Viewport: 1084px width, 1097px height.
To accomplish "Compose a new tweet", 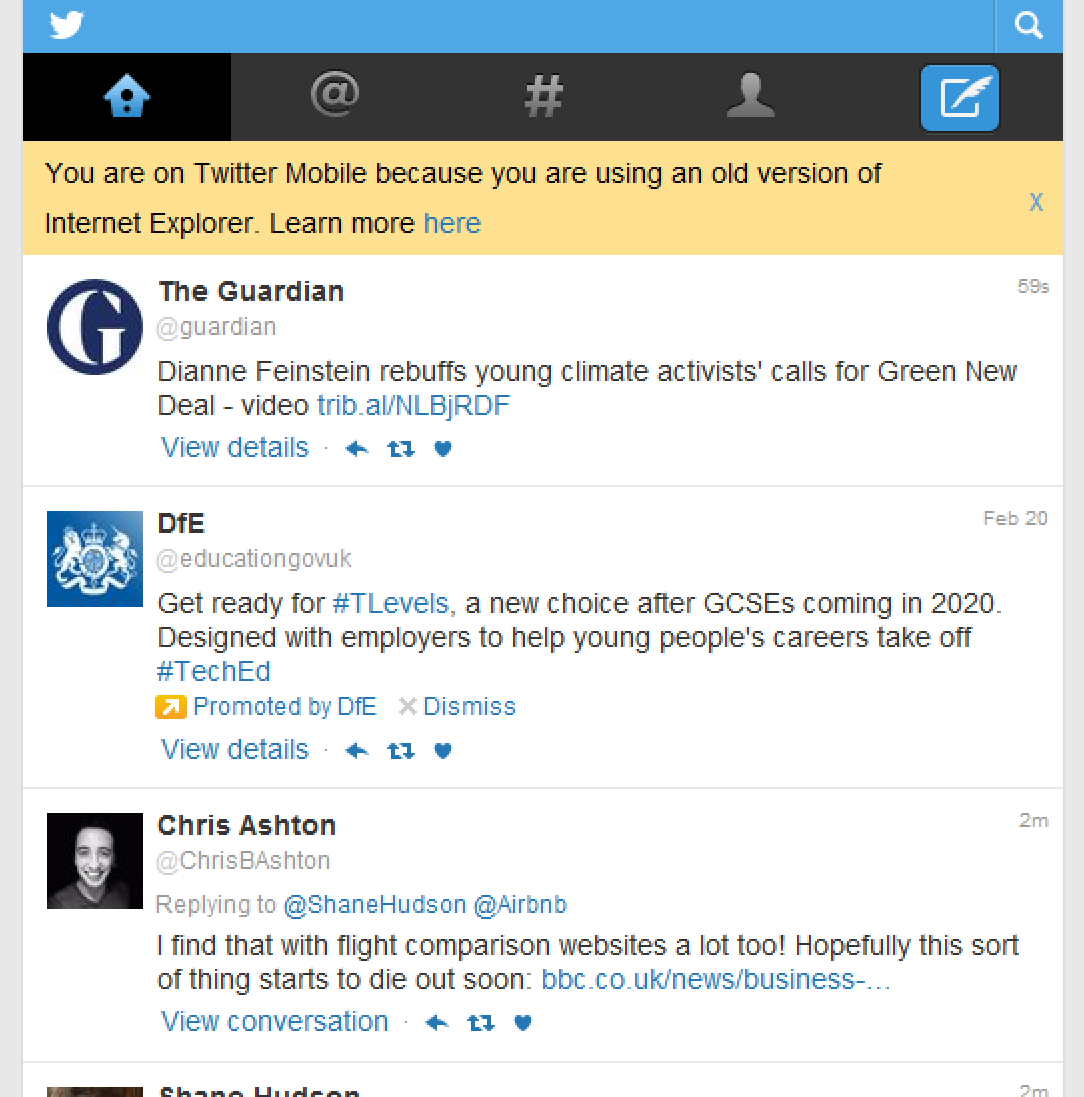I will 959,98.
